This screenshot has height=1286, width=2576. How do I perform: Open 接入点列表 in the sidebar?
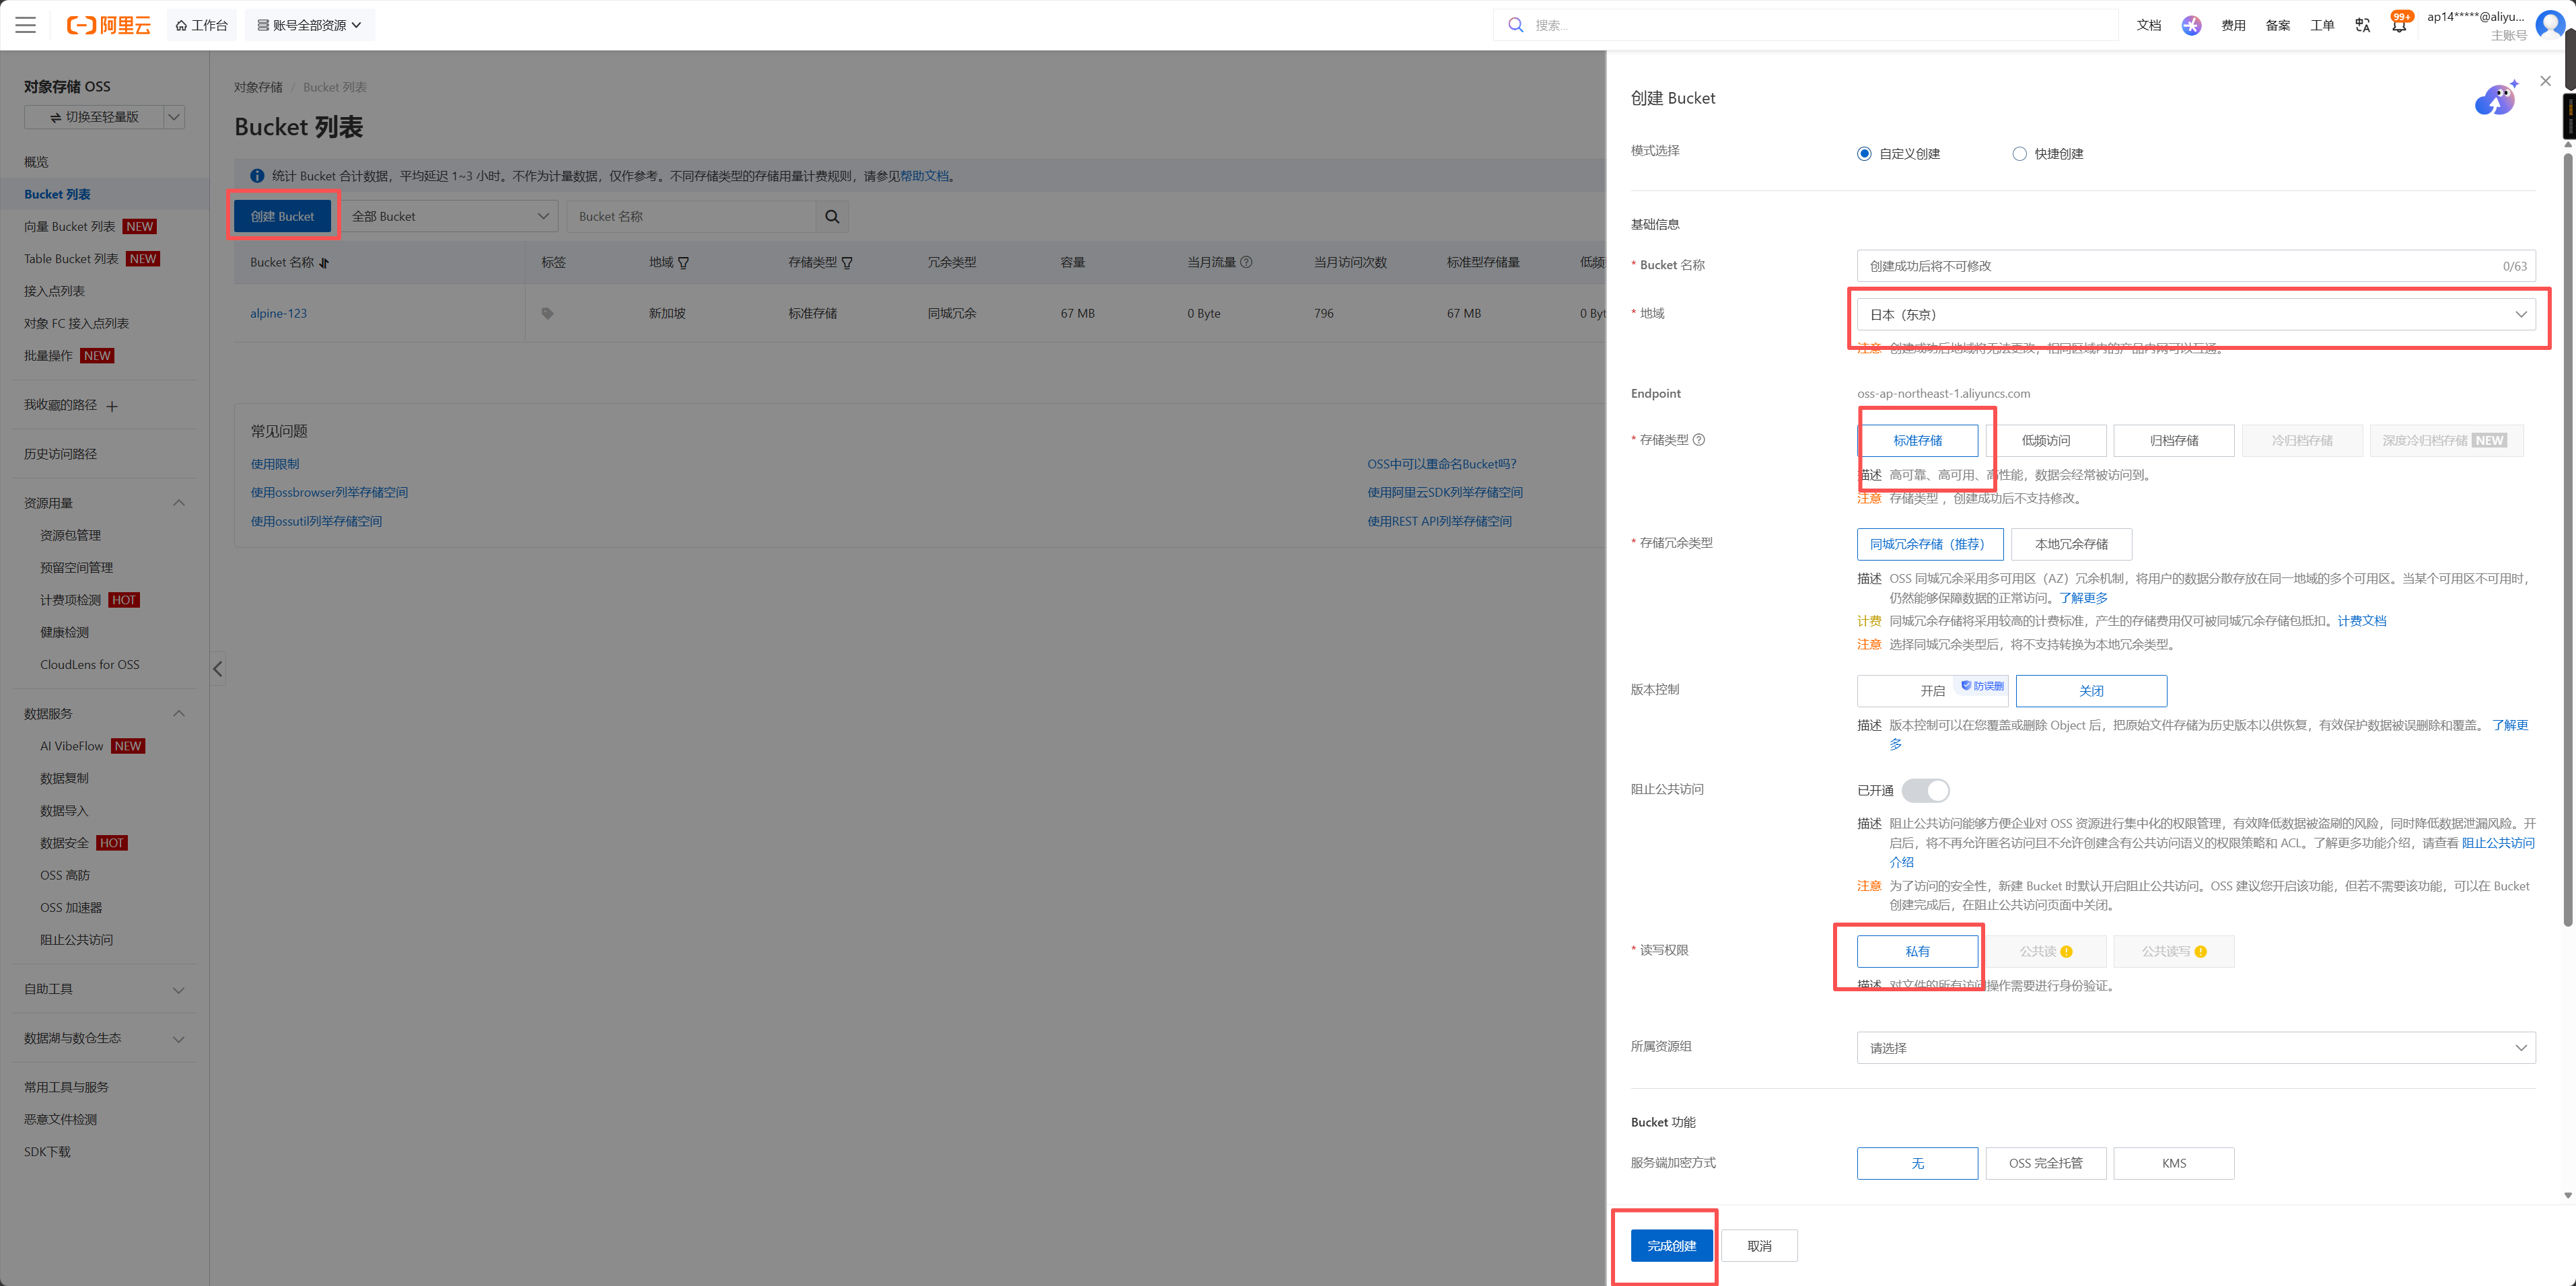tap(54, 291)
